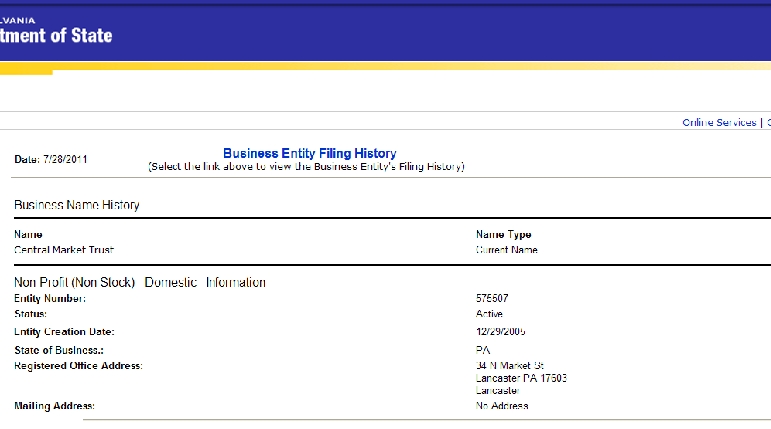The image size is (771, 429).
Task: Click the Date 7/28/2011 text
Action: (x=53, y=160)
